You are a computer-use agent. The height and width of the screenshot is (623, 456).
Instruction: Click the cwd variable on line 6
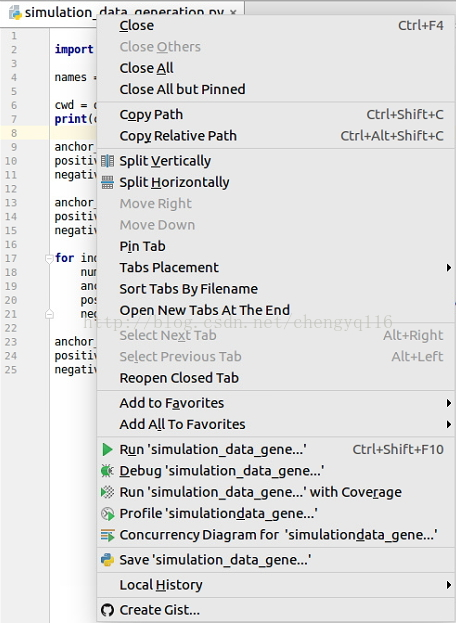tap(64, 105)
